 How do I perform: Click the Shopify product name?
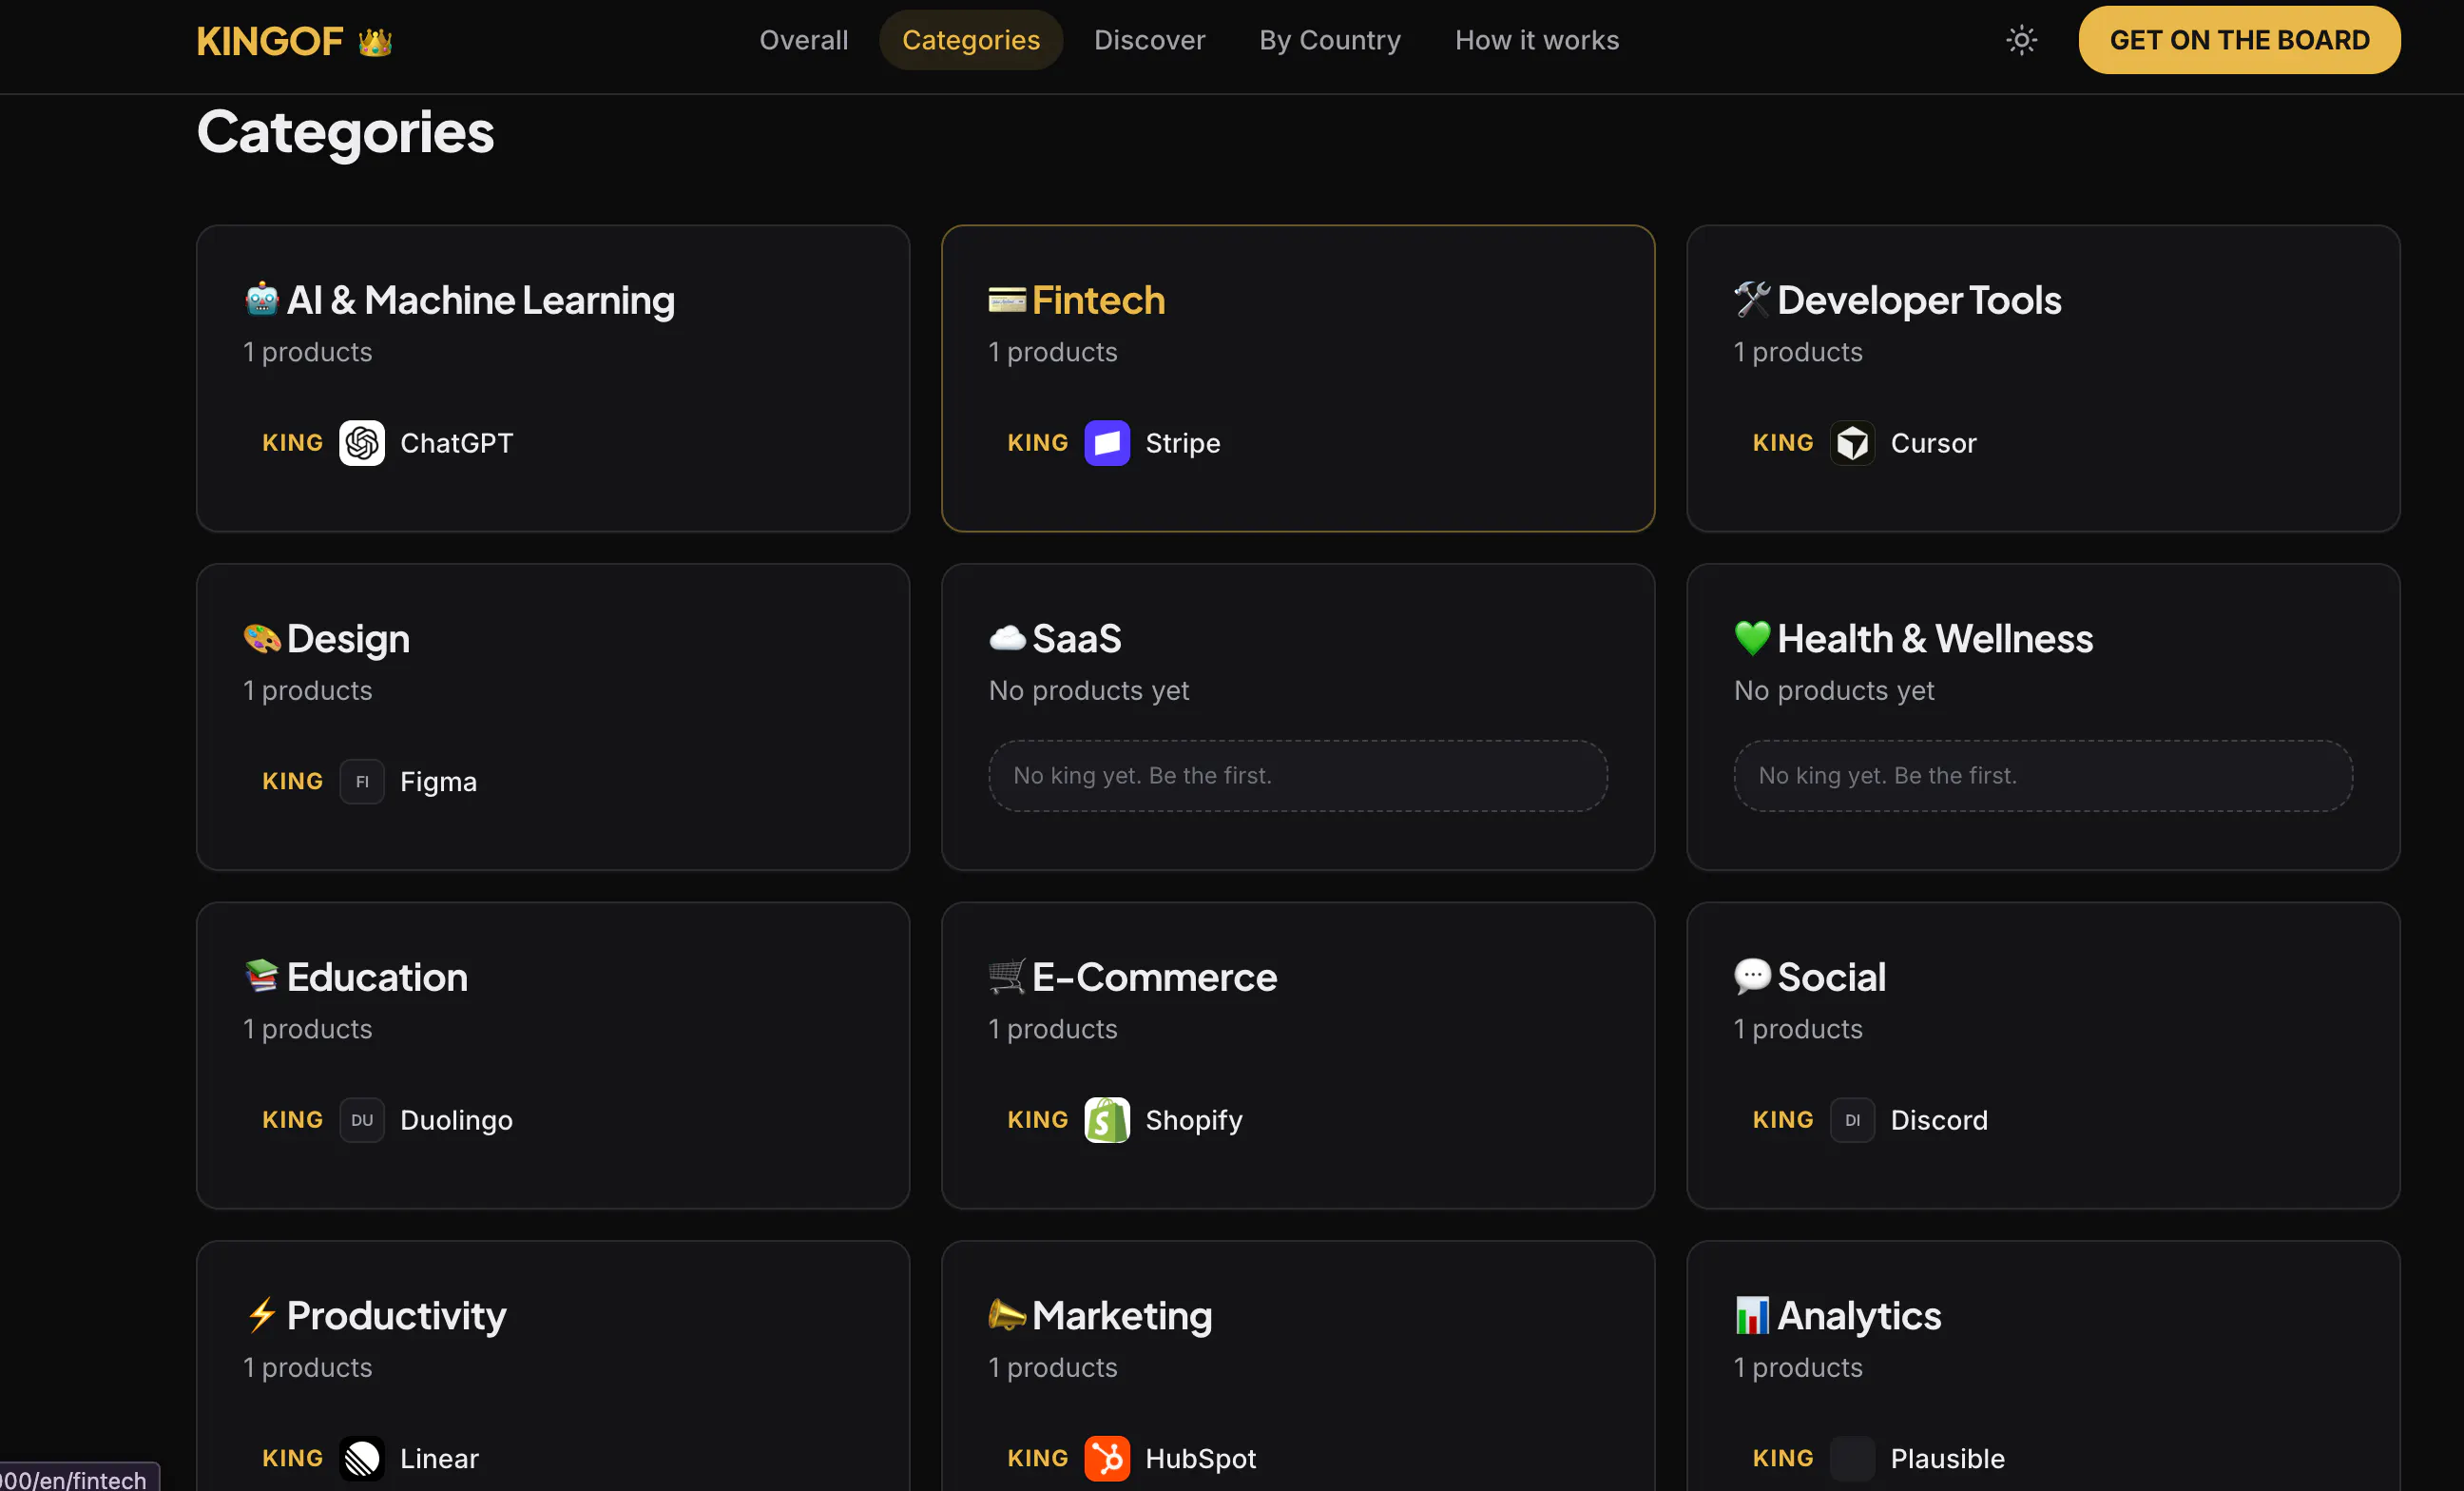(1194, 1120)
